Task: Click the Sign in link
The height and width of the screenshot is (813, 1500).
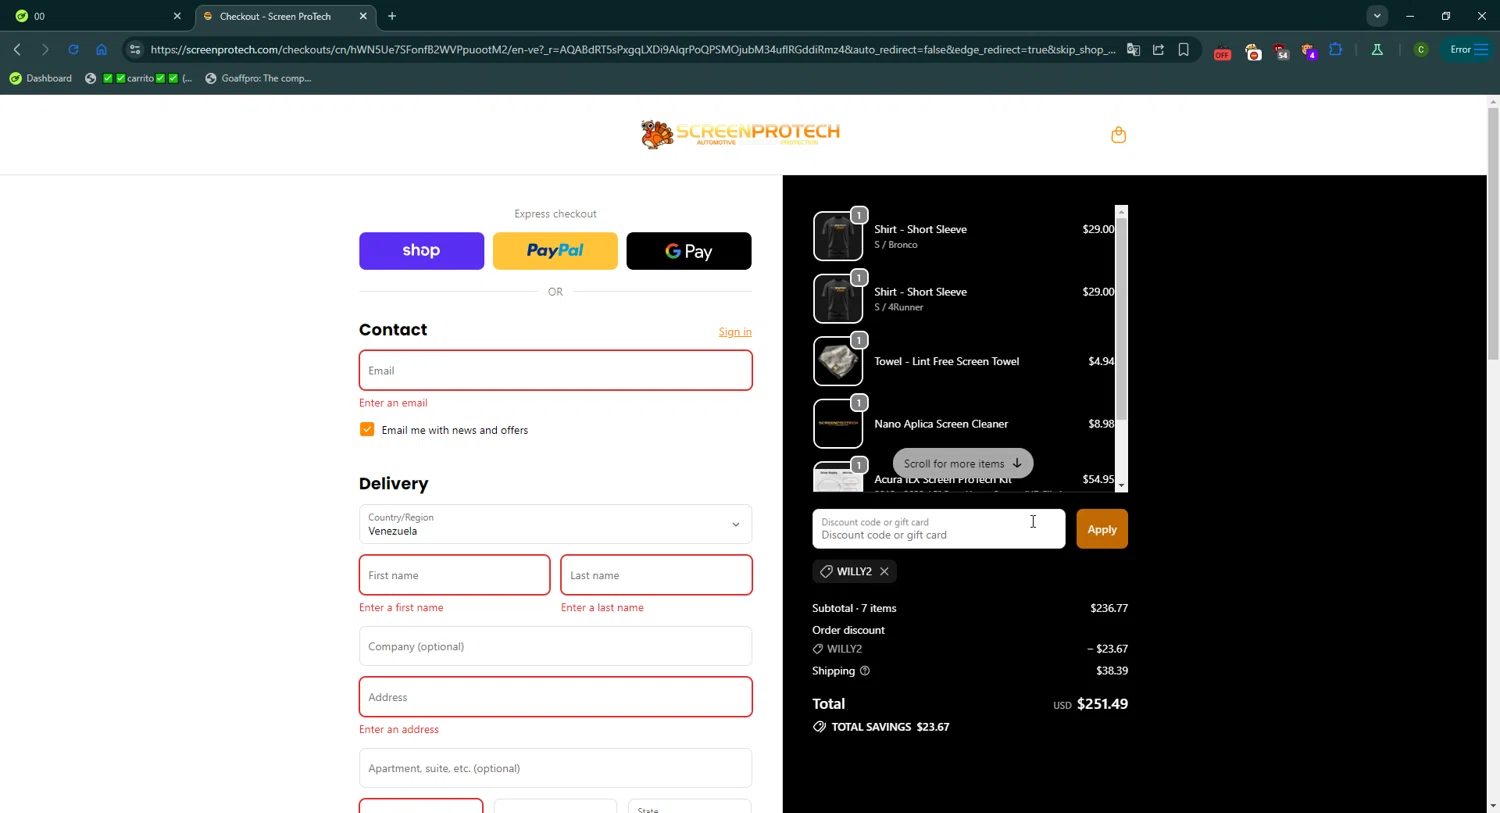Action: [735, 332]
